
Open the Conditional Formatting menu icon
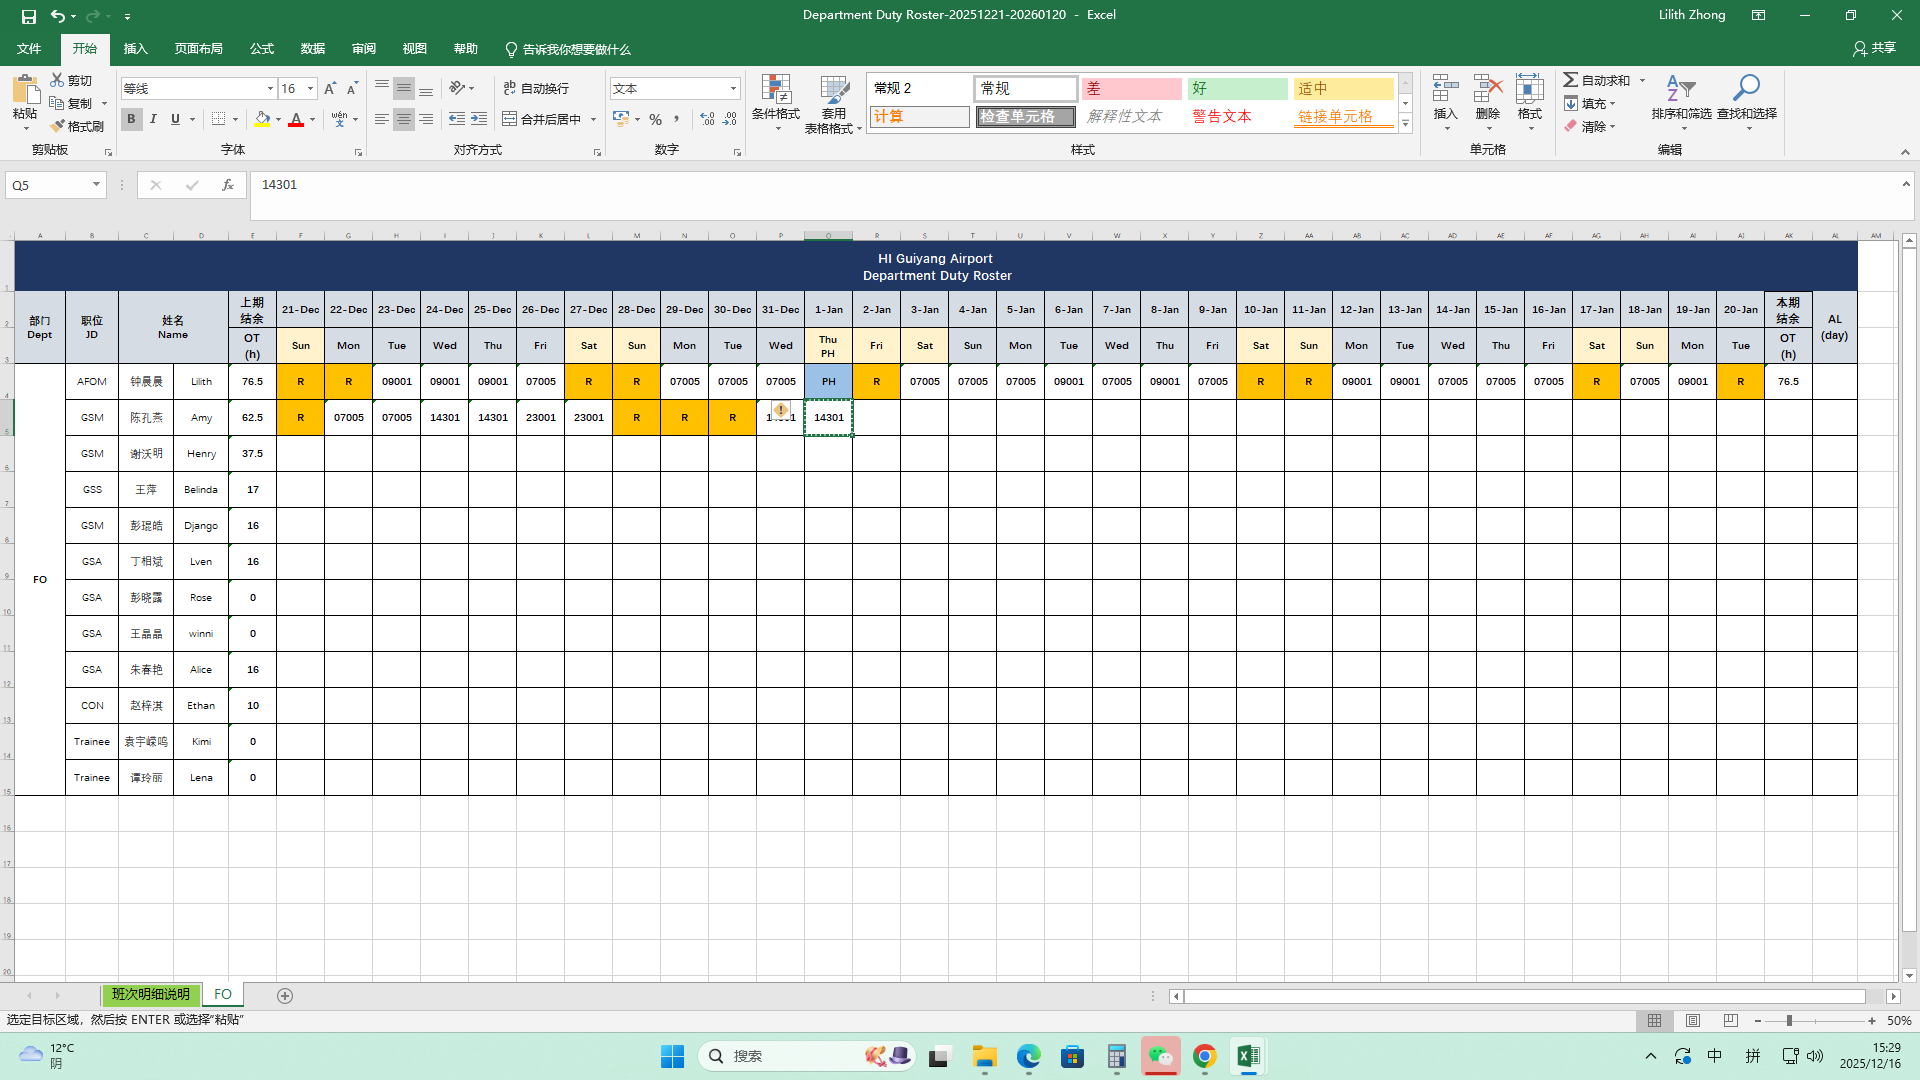(776, 90)
